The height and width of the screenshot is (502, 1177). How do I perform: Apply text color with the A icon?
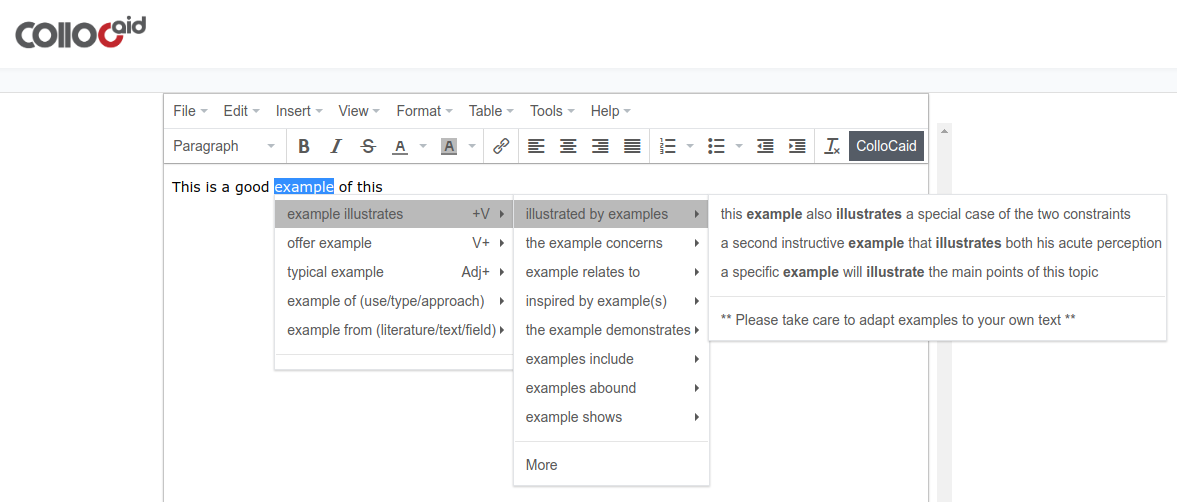[x=400, y=146]
